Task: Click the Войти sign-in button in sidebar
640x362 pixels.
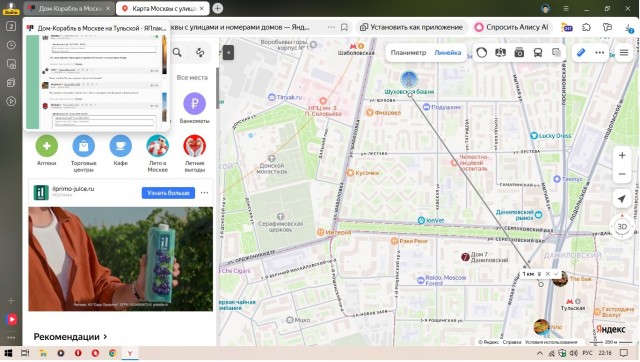Action: pyautogui.click(x=11, y=8)
